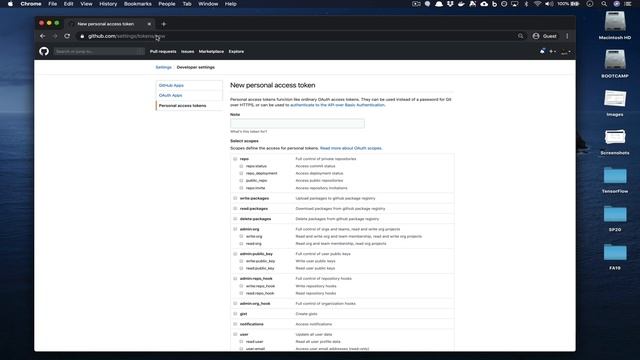The width and height of the screenshot is (640, 360).
Task: Open the Guest profile button in Chrome
Action: click(544, 36)
